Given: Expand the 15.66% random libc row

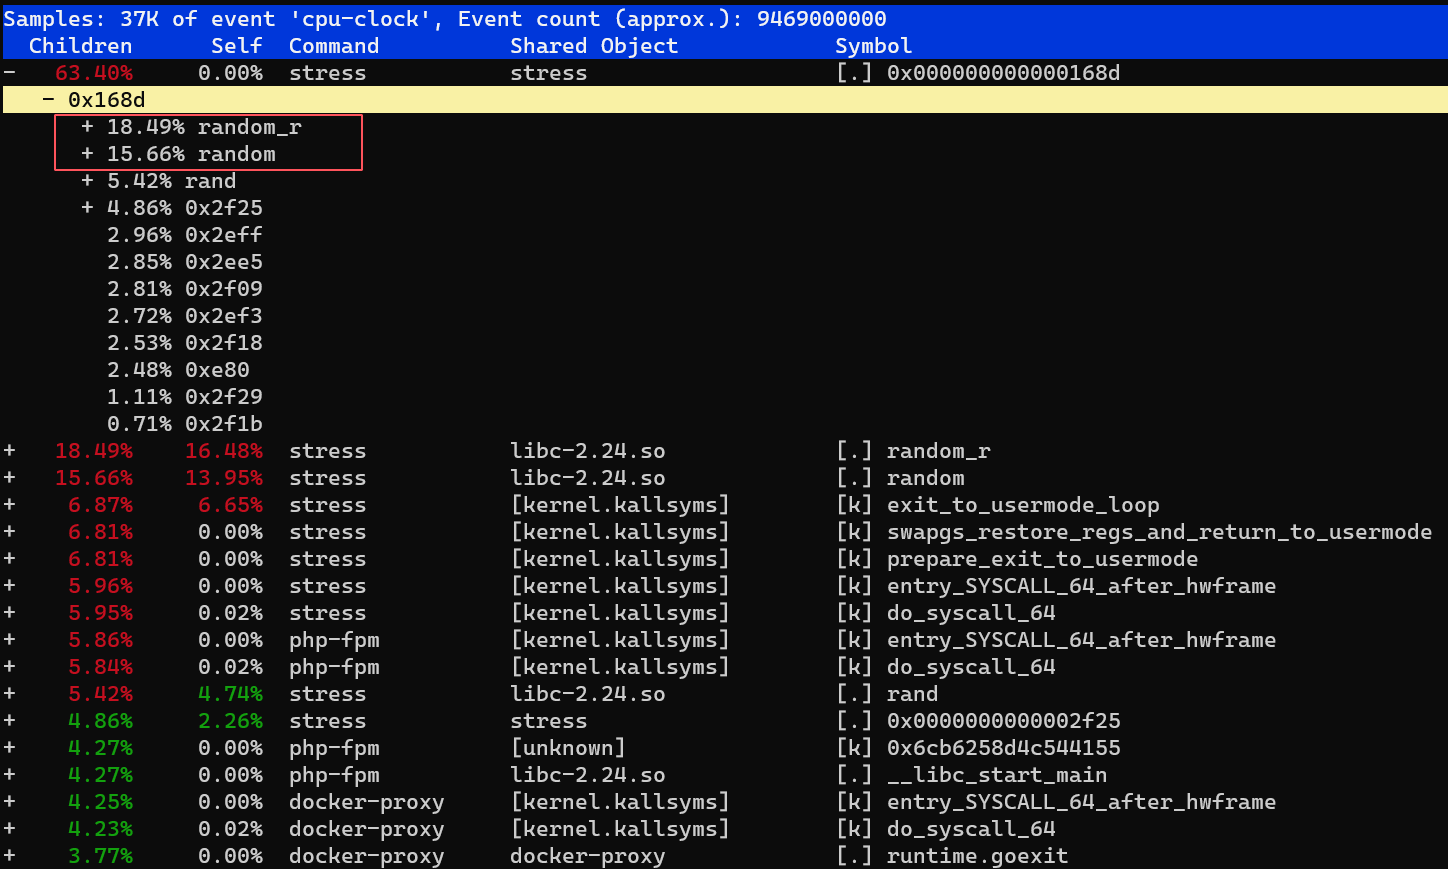Looking at the screenshot, I should pyautogui.click(x=9, y=478).
